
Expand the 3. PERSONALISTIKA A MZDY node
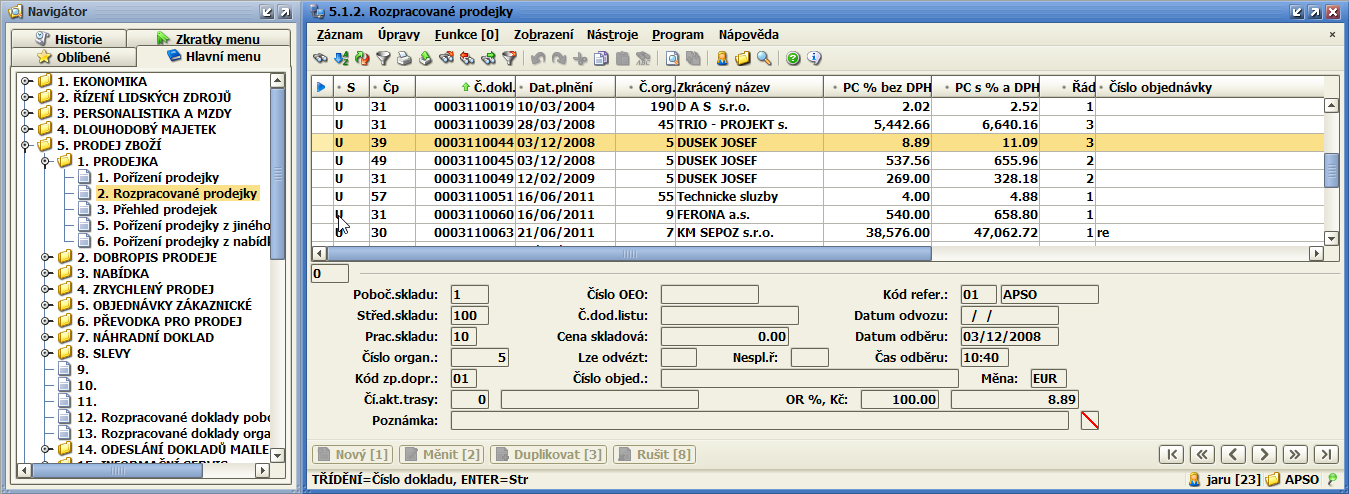[x=25, y=113]
